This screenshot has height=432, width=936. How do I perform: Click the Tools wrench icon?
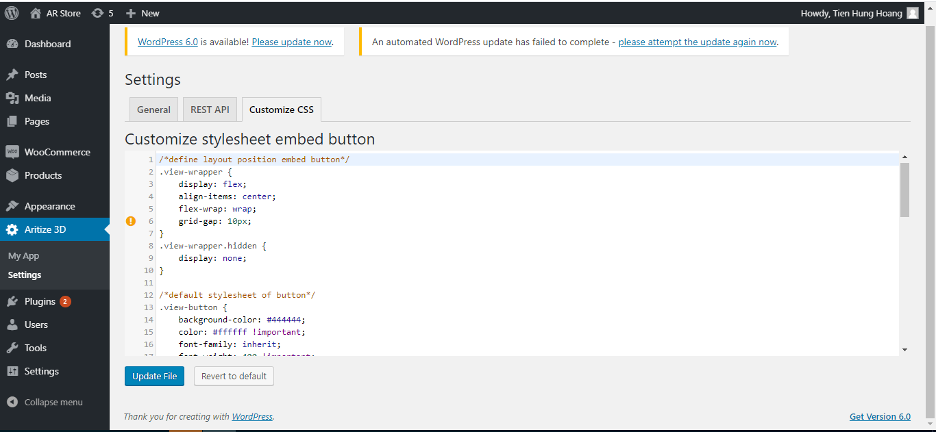[x=12, y=348]
